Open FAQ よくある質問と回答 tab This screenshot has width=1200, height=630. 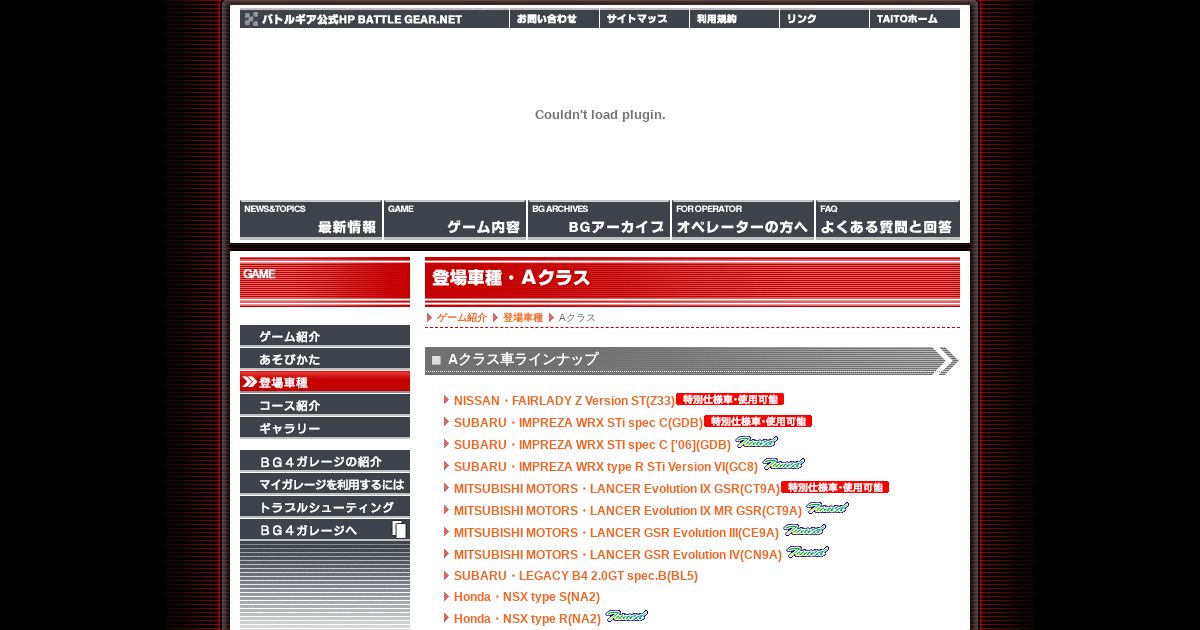888,220
